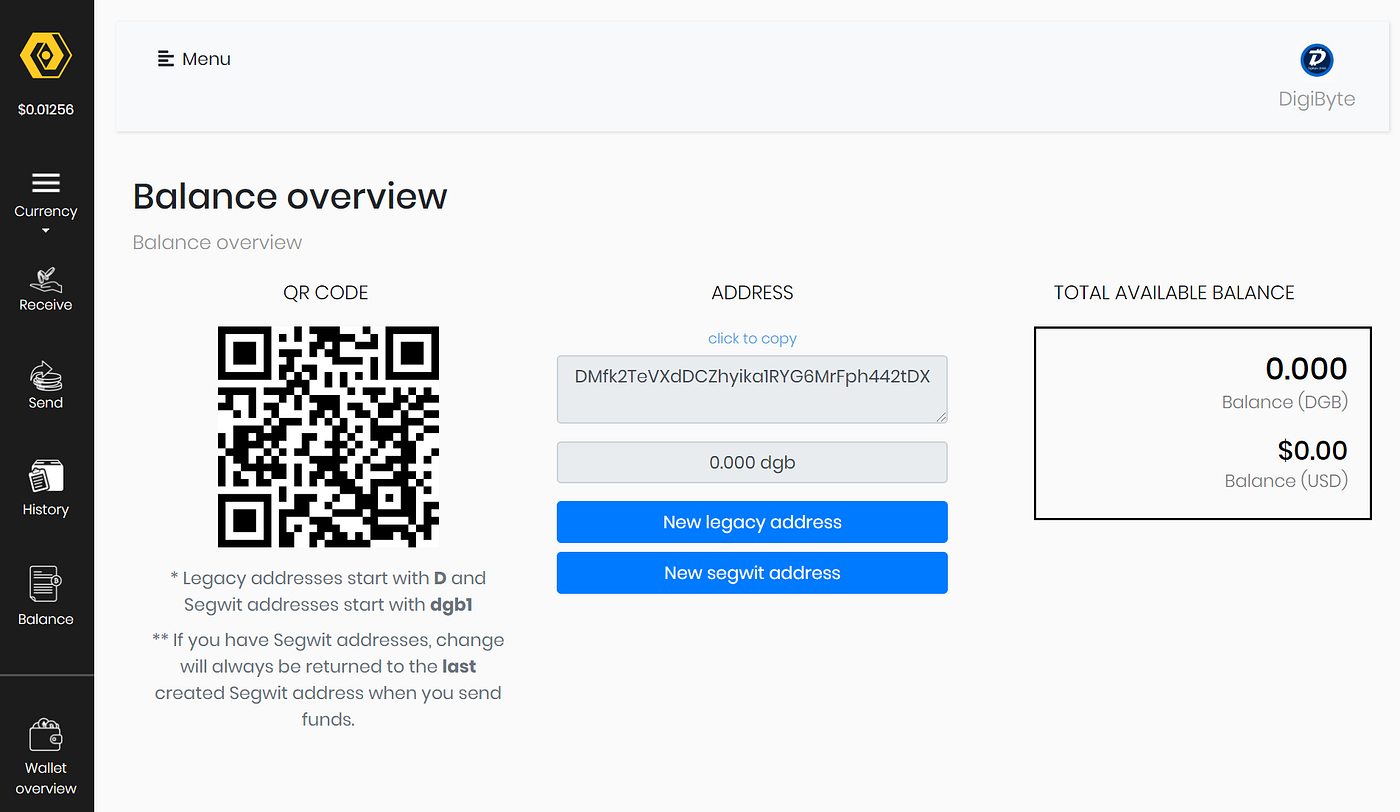Click the address textarea resize handle
The height and width of the screenshot is (812, 1400).
(x=940, y=416)
